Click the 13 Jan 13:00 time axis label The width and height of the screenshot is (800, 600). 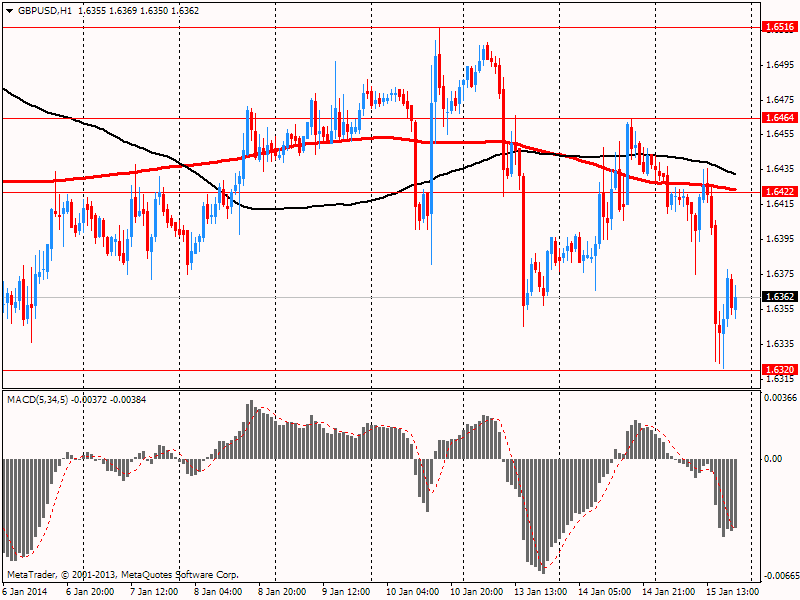(x=540, y=592)
